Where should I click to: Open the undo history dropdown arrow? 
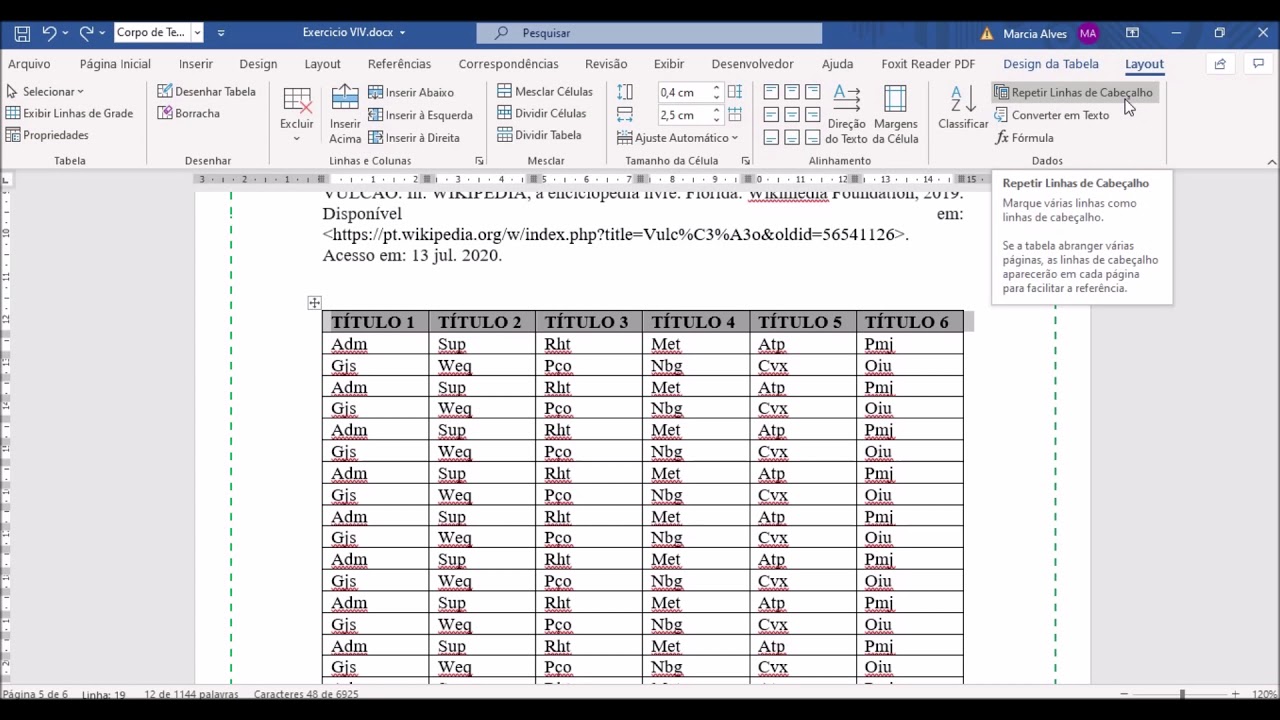[65, 33]
